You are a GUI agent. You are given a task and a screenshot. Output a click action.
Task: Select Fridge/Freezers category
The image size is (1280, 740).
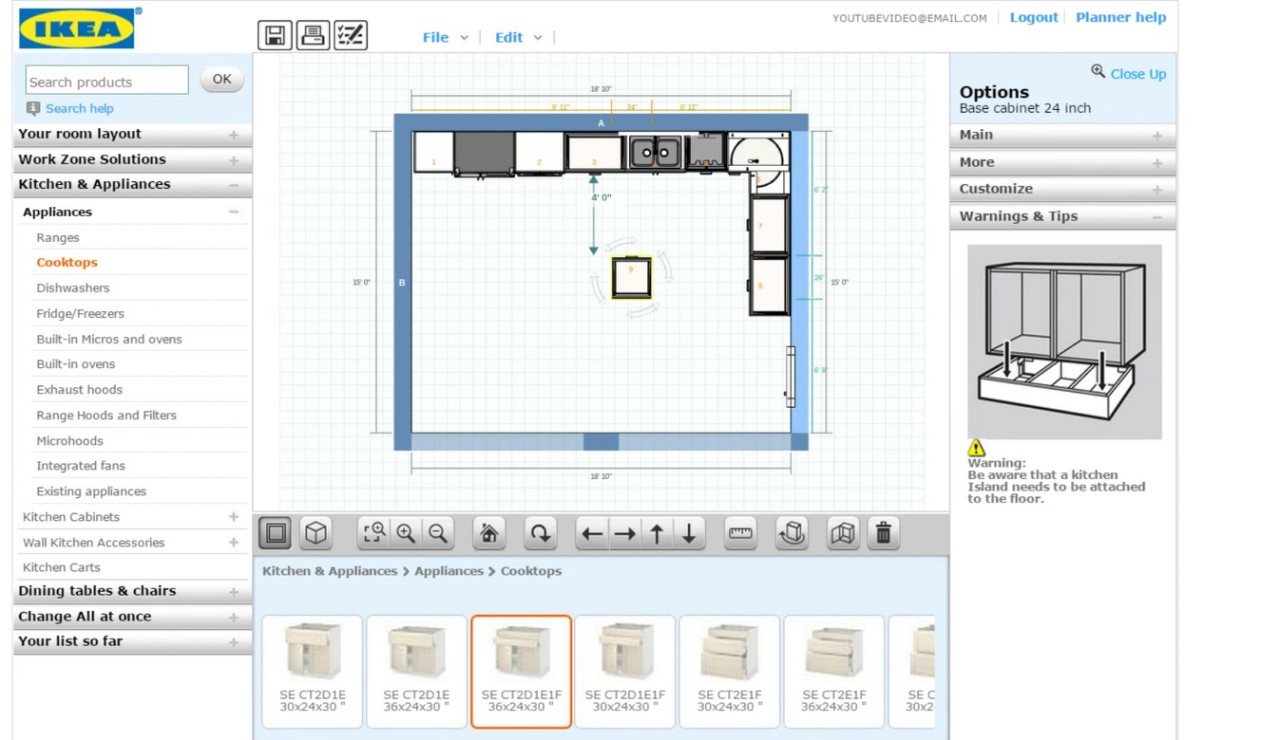[x=80, y=314]
